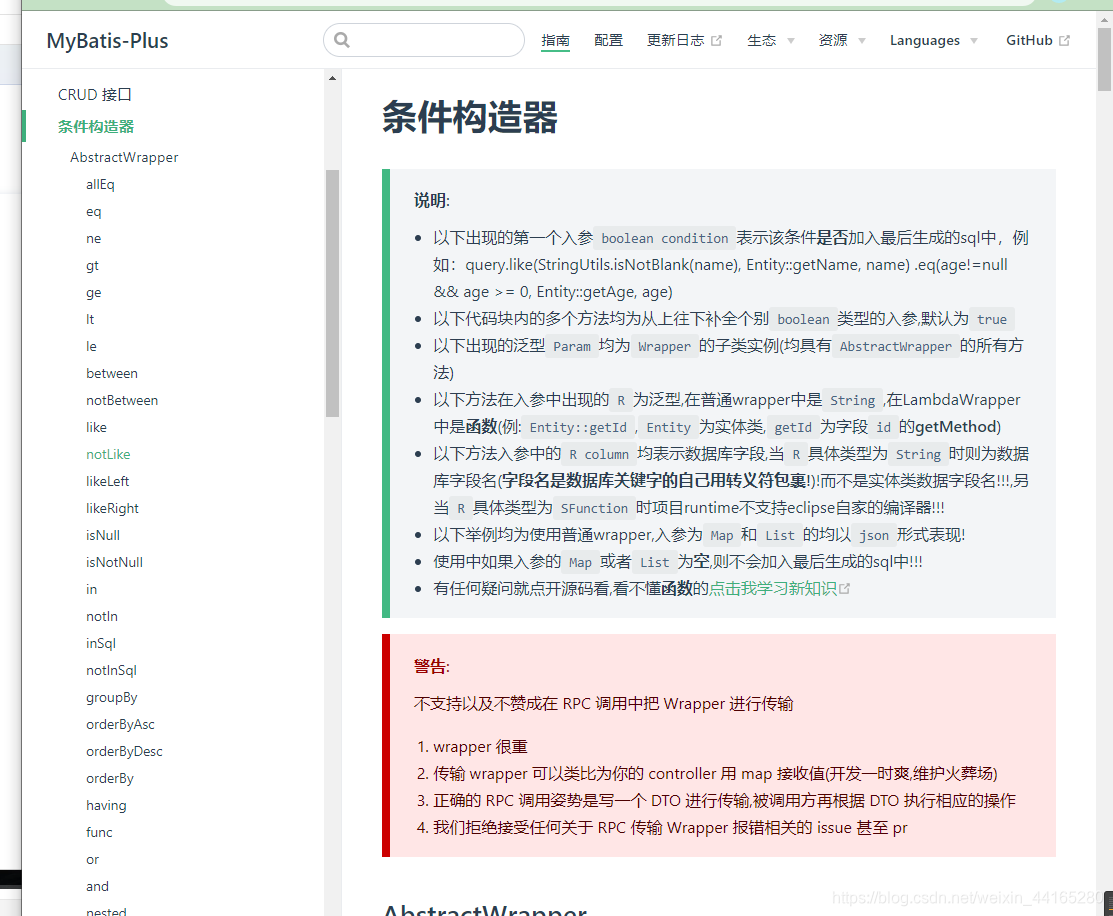Open the Languages dropdown
The width and height of the screenshot is (1113, 916).
point(933,40)
